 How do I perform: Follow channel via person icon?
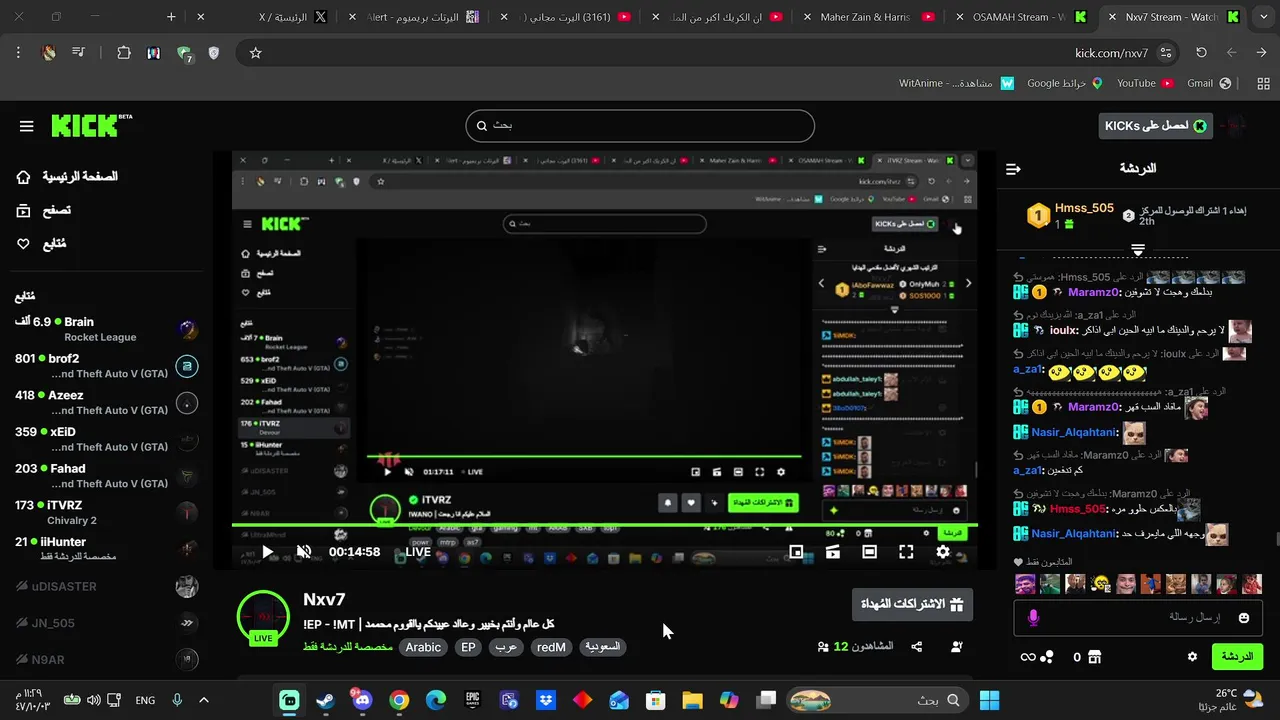click(x=956, y=647)
